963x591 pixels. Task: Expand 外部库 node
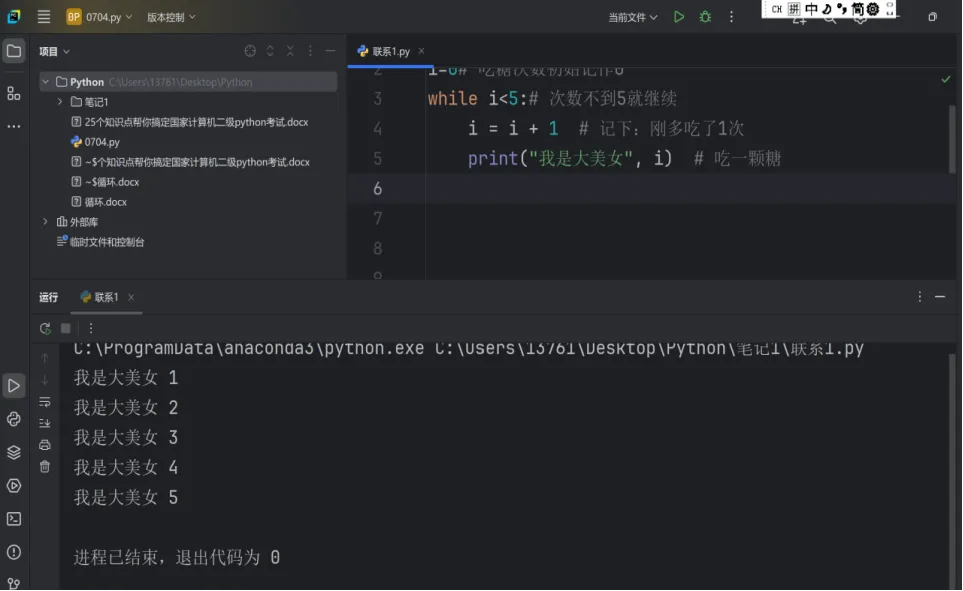45,221
